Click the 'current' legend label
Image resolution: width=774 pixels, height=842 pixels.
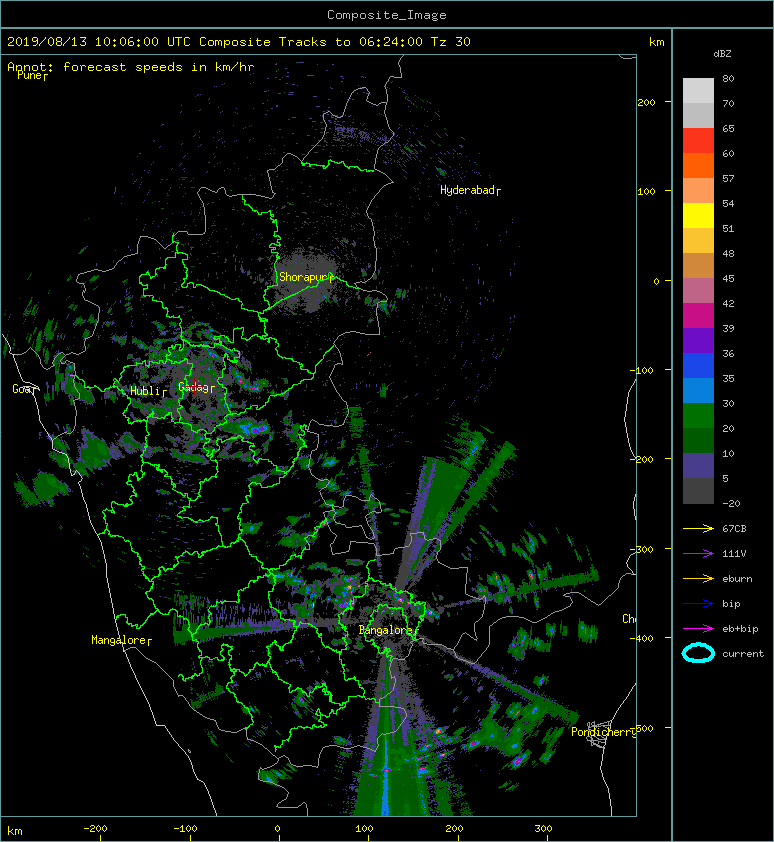click(743, 654)
